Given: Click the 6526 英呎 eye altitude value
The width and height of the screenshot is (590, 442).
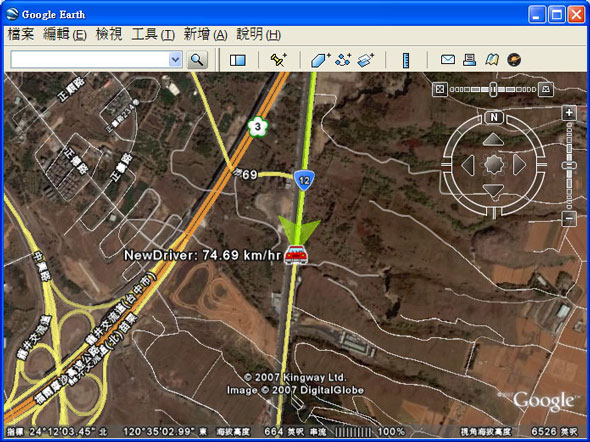Looking at the screenshot, I should coord(554,432).
